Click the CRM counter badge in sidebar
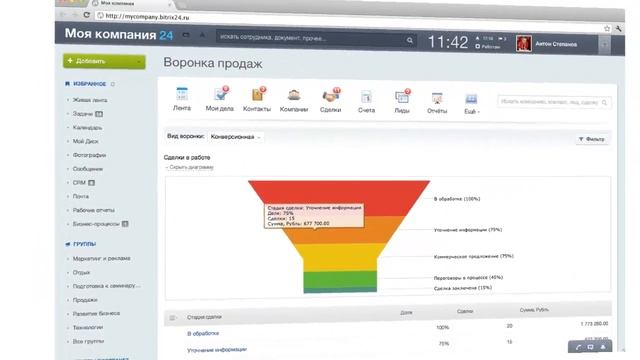The height and width of the screenshot is (360, 640). pyautogui.click(x=91, y=183)
